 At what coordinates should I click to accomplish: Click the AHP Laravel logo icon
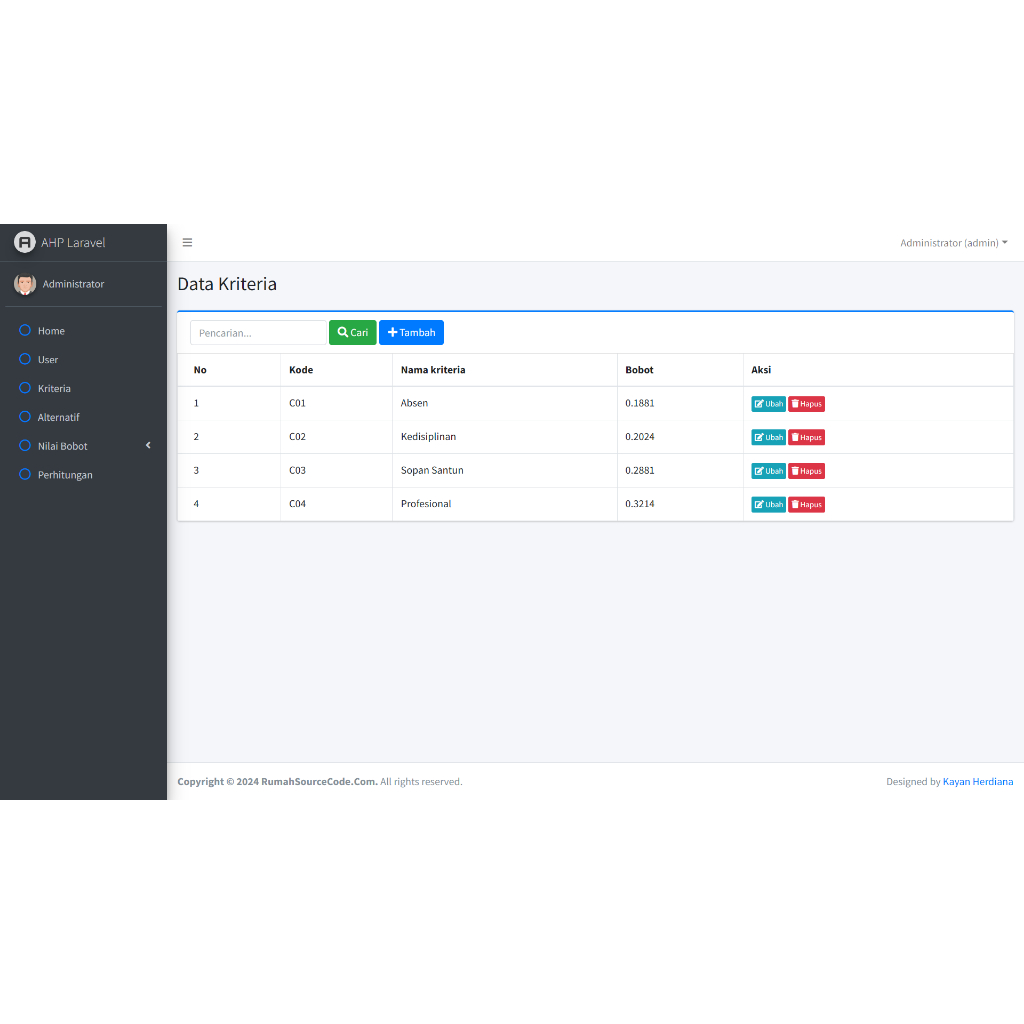click(24, 242)
